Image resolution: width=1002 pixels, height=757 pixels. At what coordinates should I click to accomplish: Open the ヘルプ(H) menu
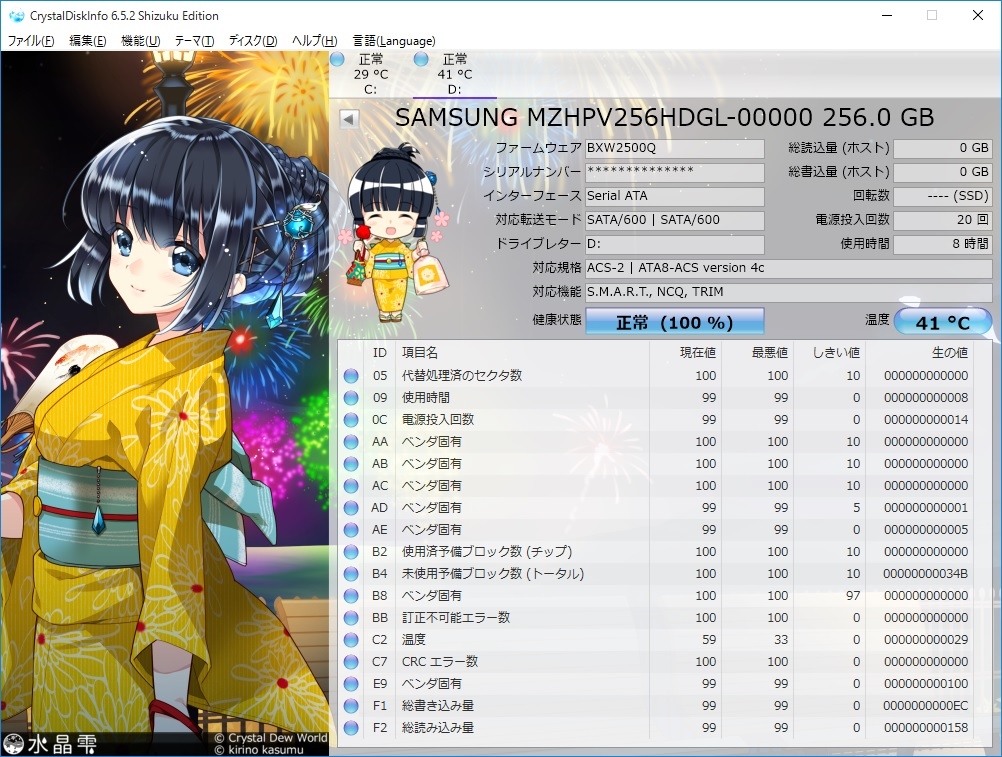tap(314, 41)
